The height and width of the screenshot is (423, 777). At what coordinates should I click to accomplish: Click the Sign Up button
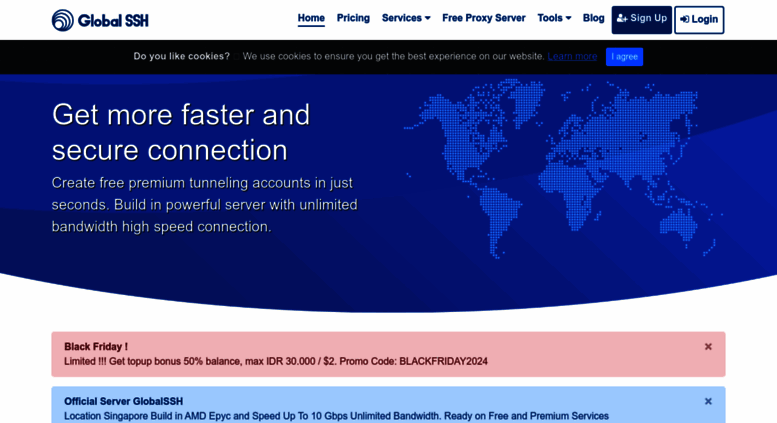642,20
